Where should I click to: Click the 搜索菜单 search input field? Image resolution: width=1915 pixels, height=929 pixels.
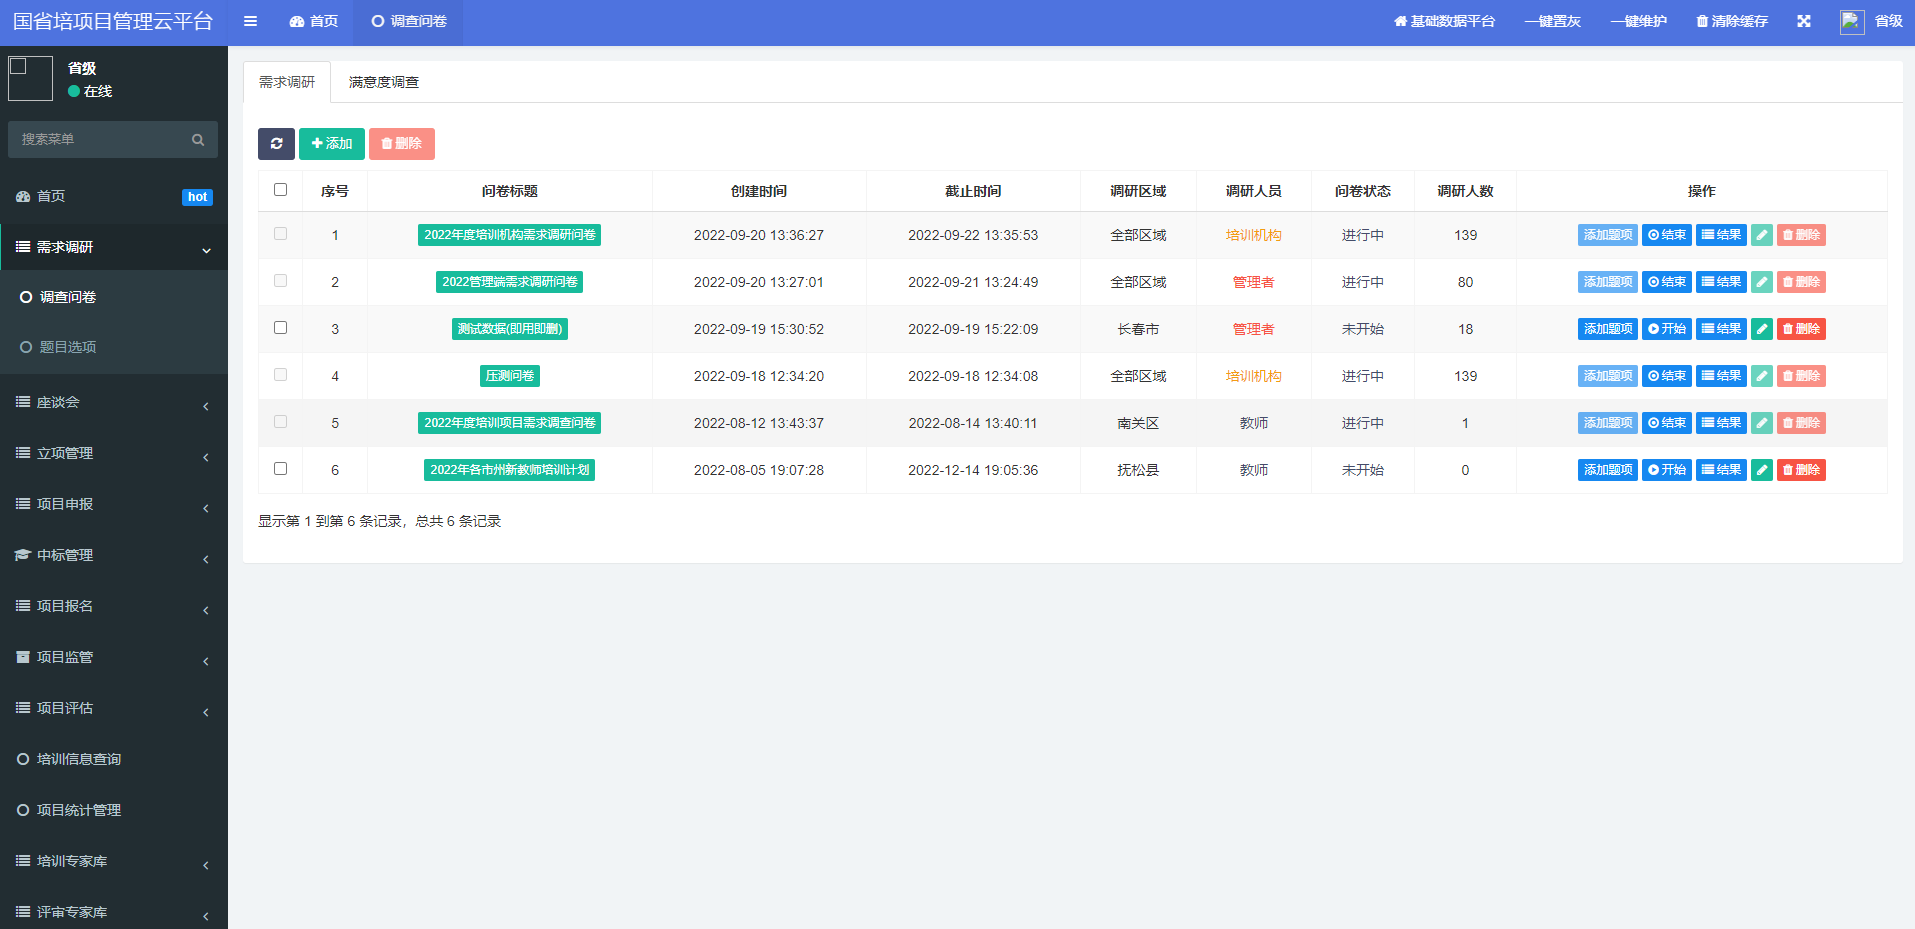(x=100, y=140)
